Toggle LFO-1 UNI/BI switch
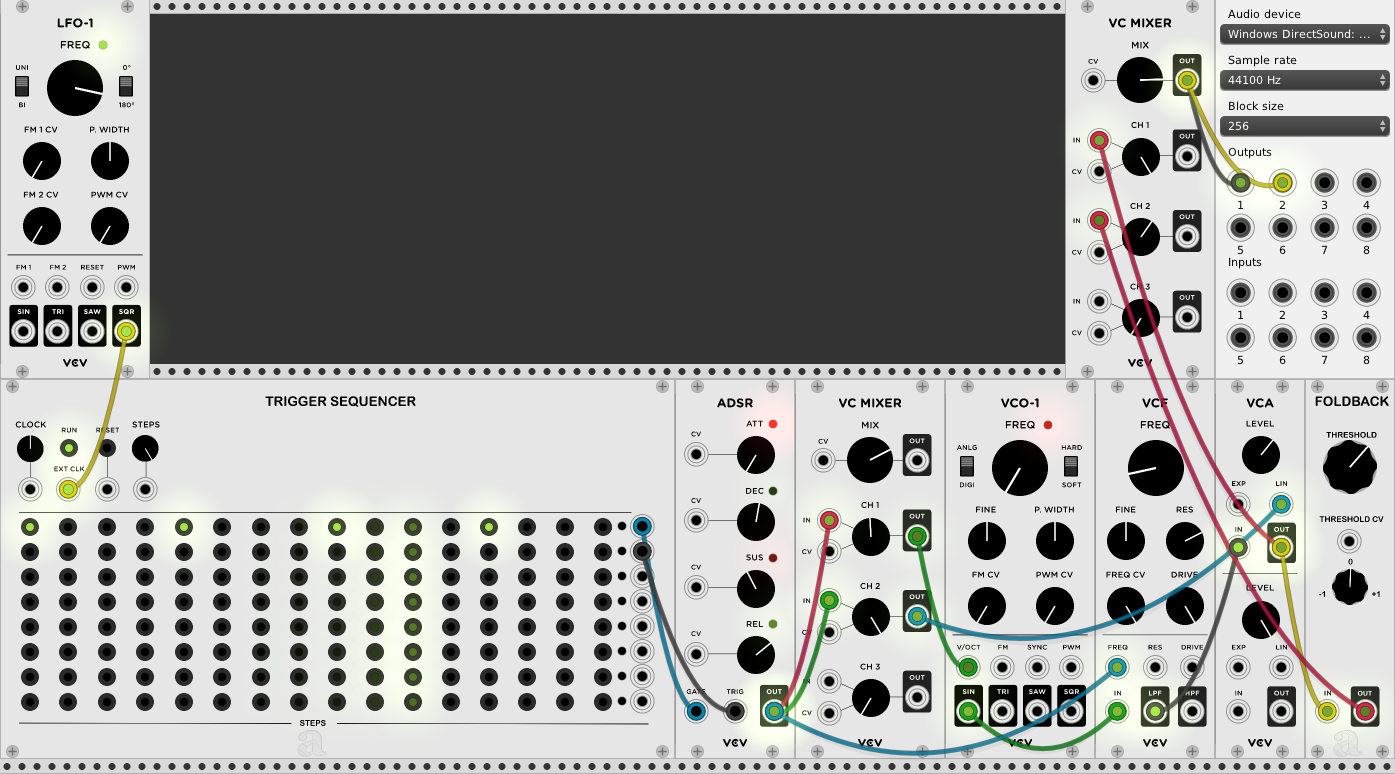This screenshot has width=1395, height=774. (x=22, y=86)
